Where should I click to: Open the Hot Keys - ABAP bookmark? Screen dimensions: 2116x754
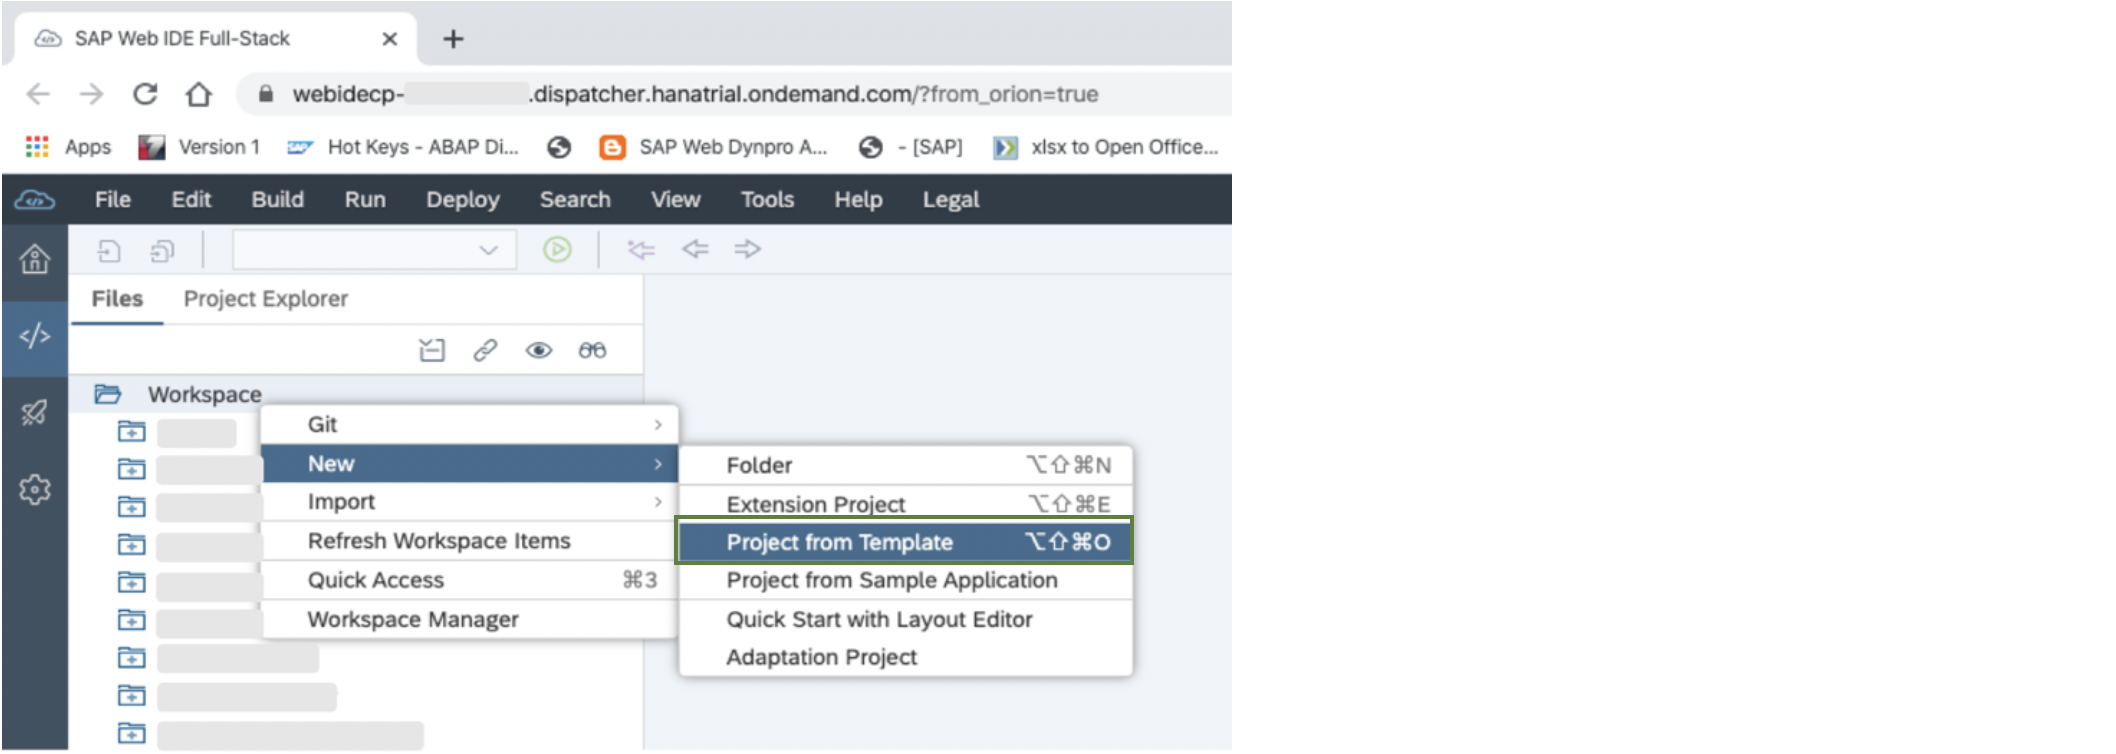point(403,147)
